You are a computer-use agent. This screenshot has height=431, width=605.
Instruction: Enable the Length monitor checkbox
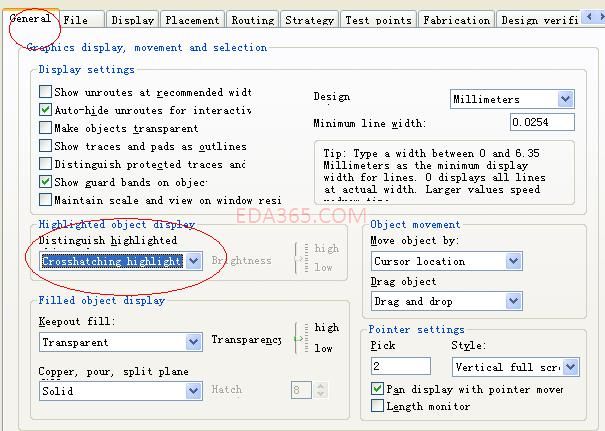(377, 406)
